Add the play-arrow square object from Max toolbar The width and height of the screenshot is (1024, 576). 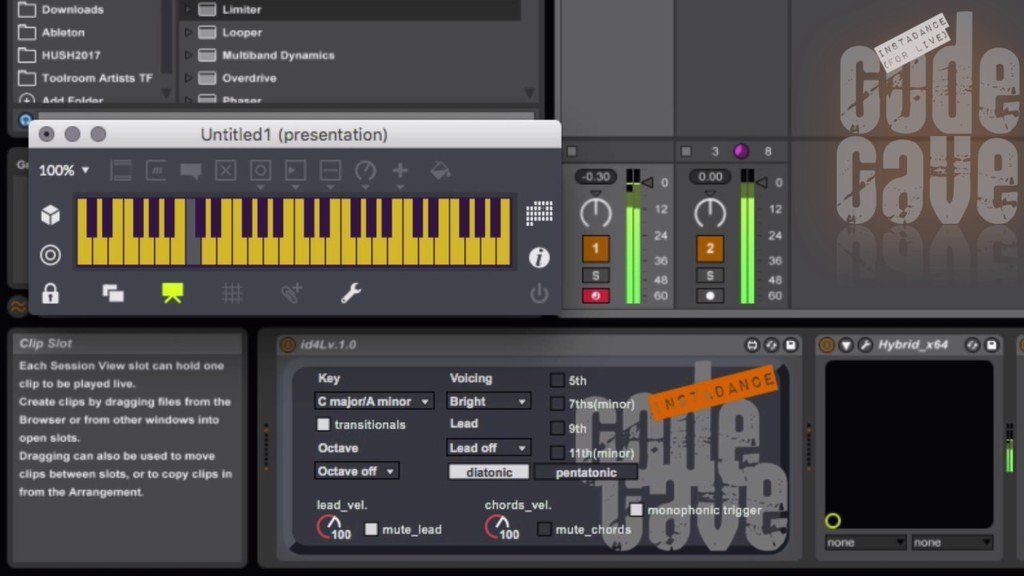pos(295,171)
